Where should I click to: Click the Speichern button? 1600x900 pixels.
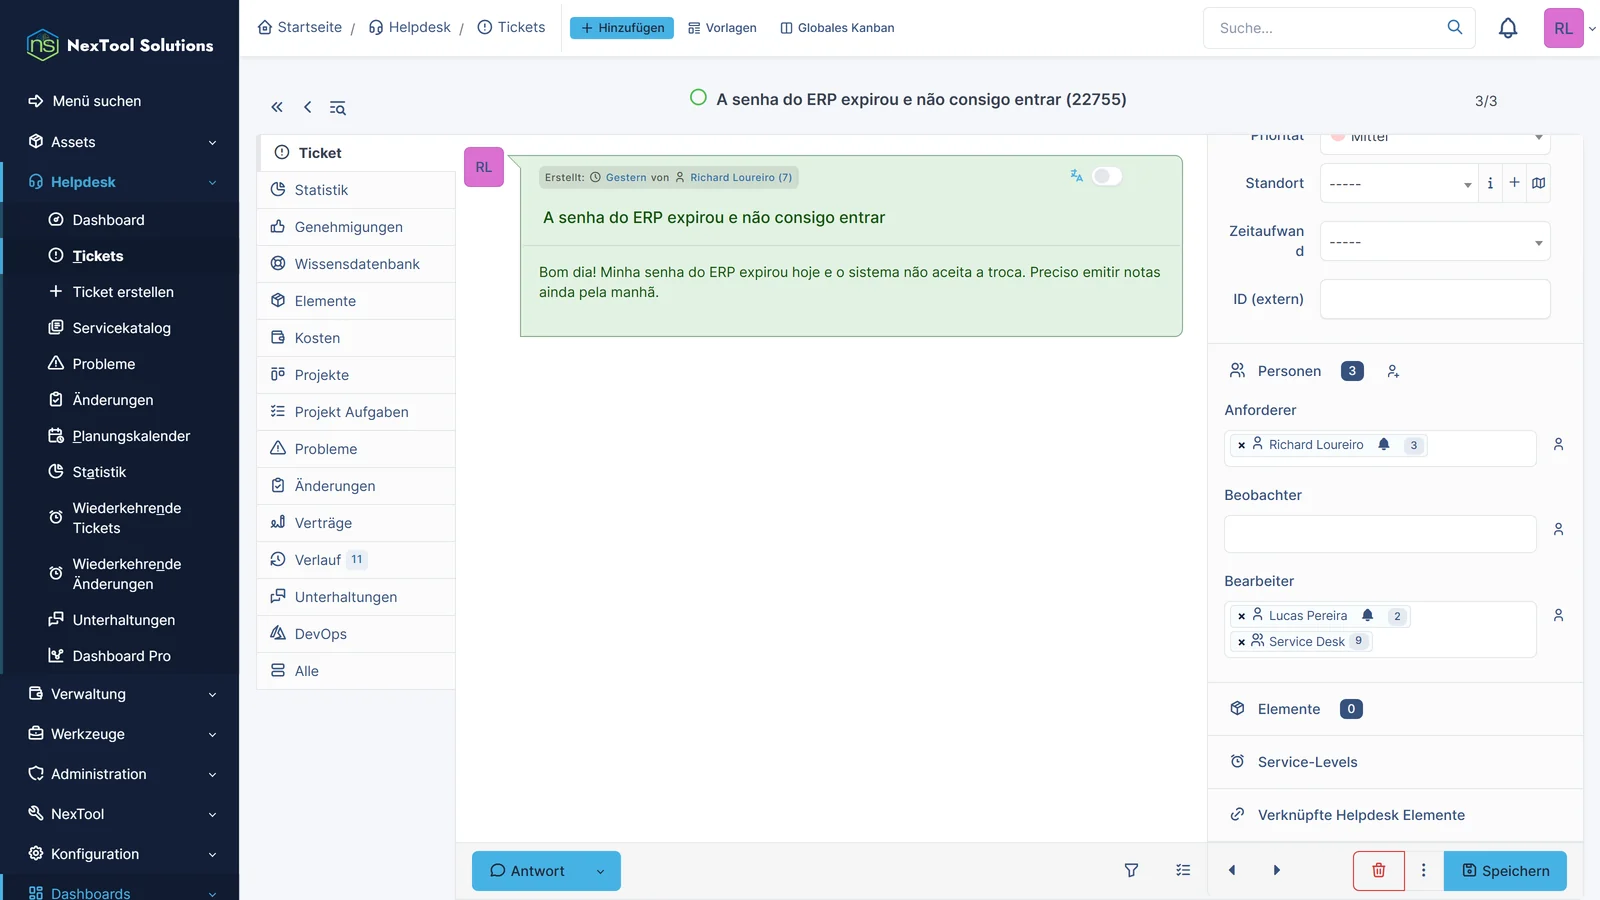click(1505, 871)
